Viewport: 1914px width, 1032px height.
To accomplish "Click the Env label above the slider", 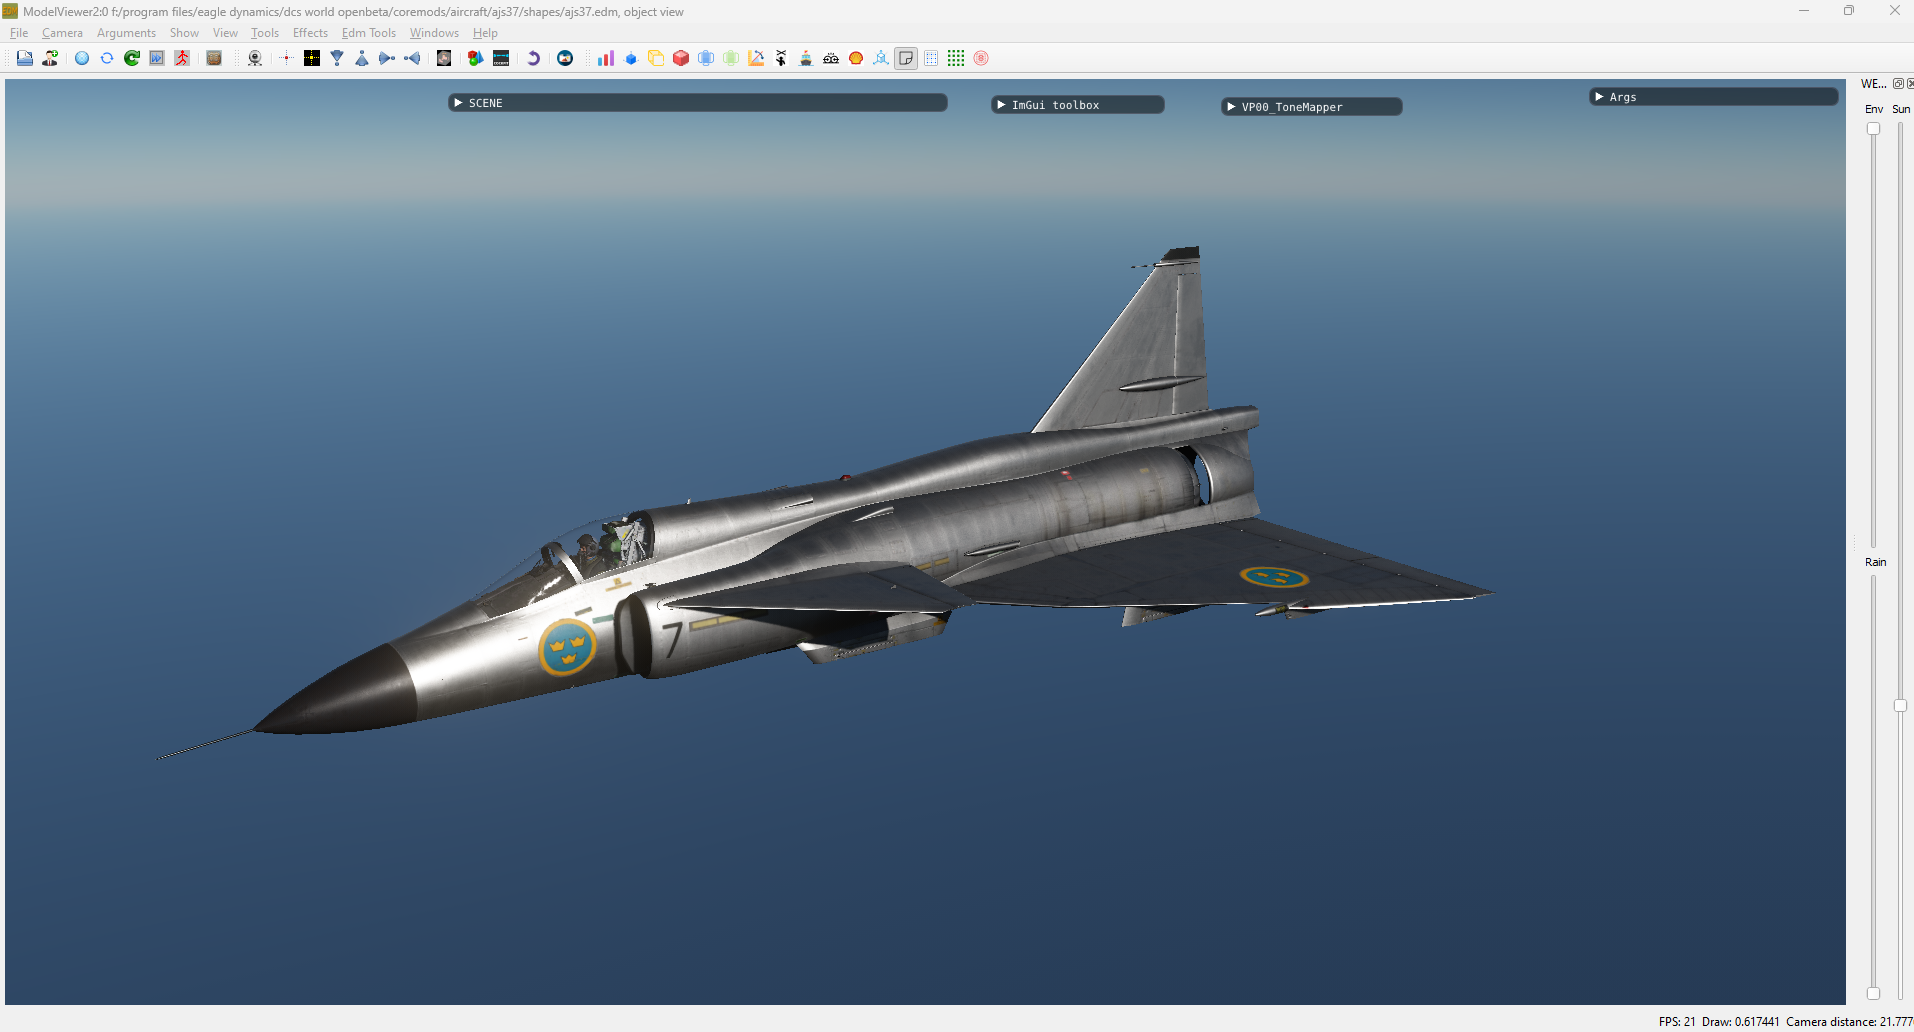I will click(1873, 109).
